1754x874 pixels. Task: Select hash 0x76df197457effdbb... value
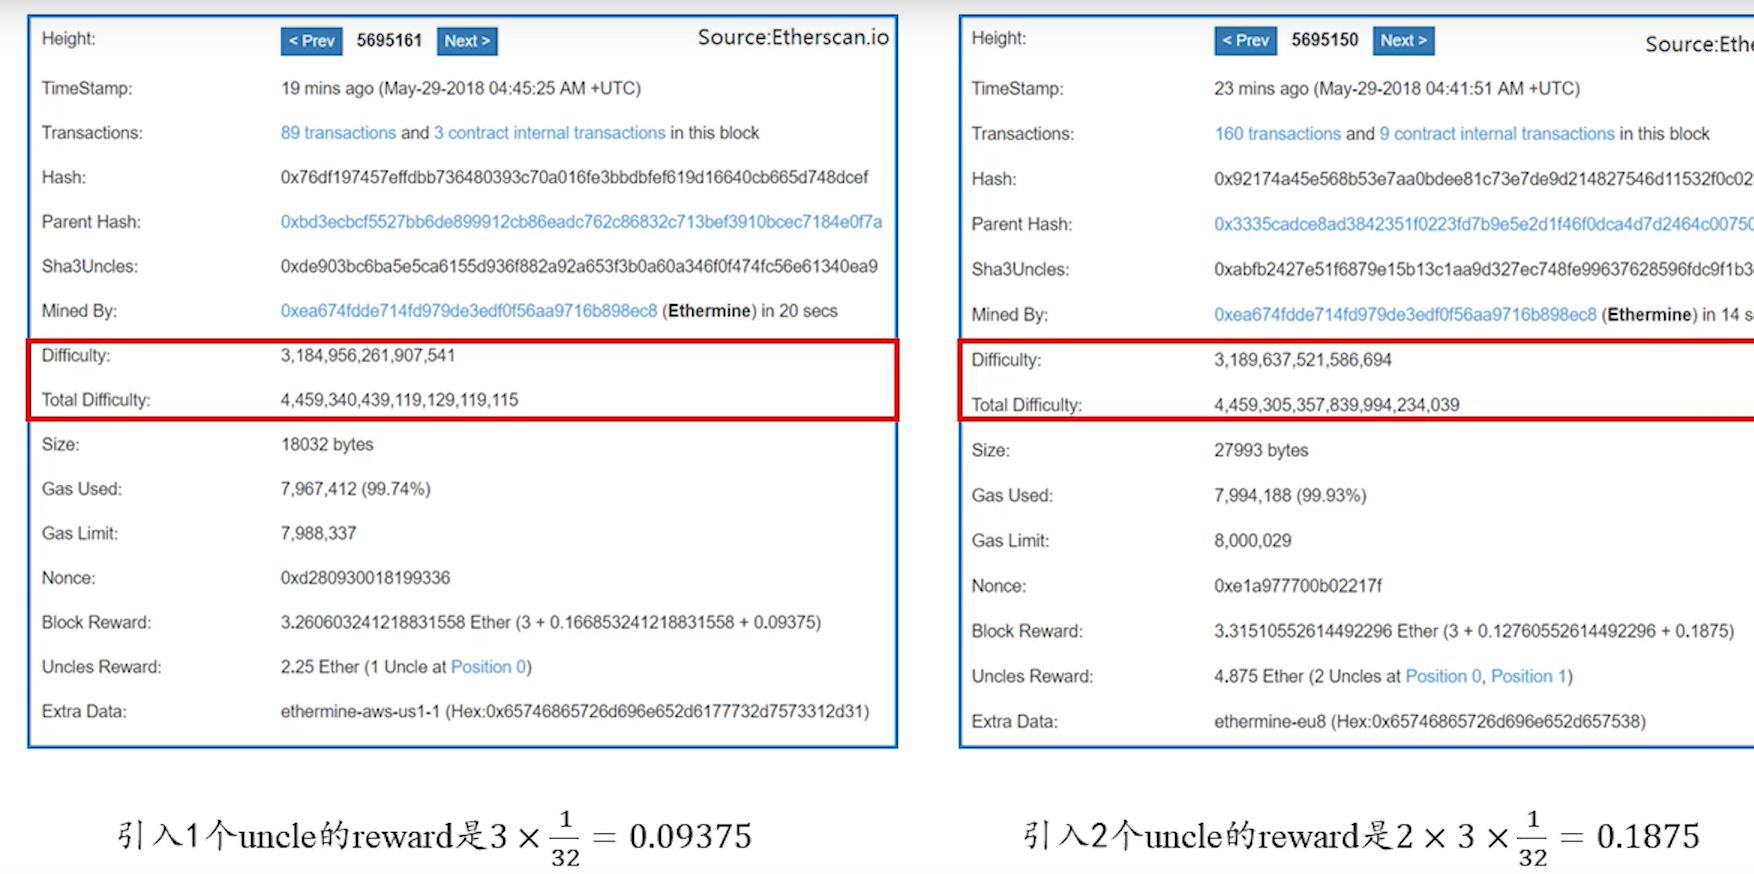[574, 178]
